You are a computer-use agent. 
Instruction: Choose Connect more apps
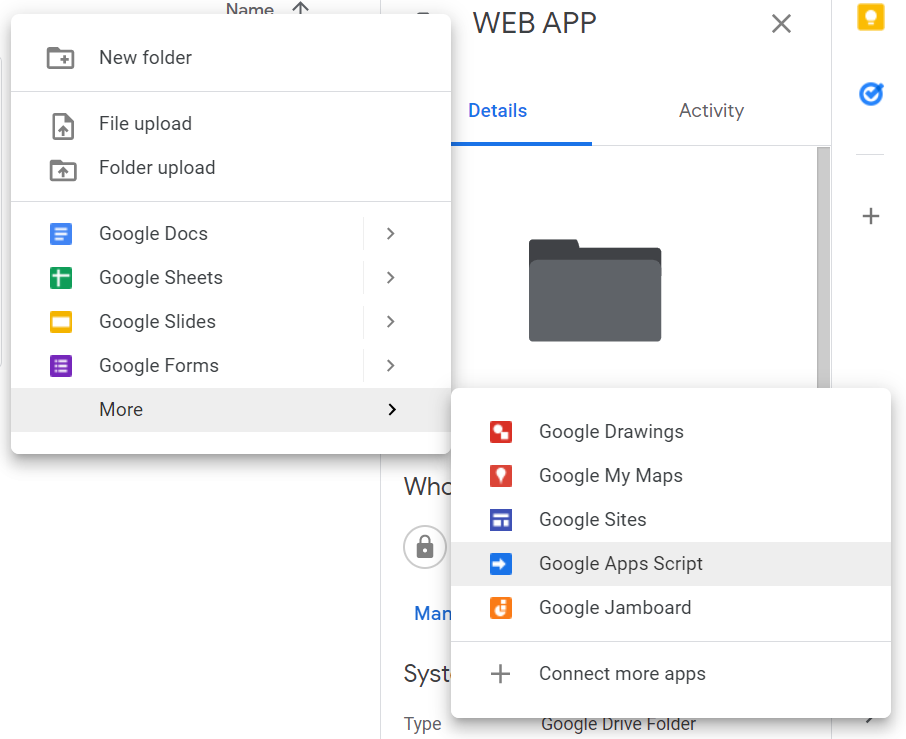click(670, 674)
